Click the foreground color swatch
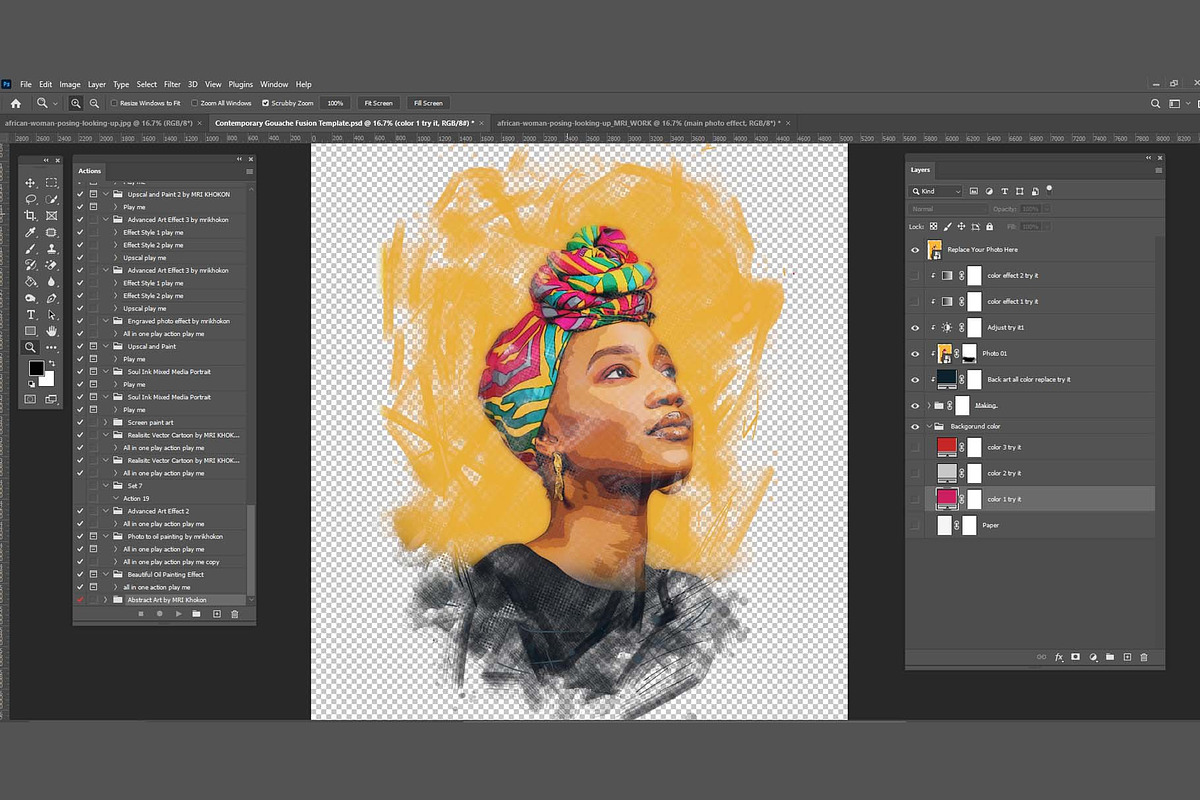The image size is (1200, 800). [35, 369]
